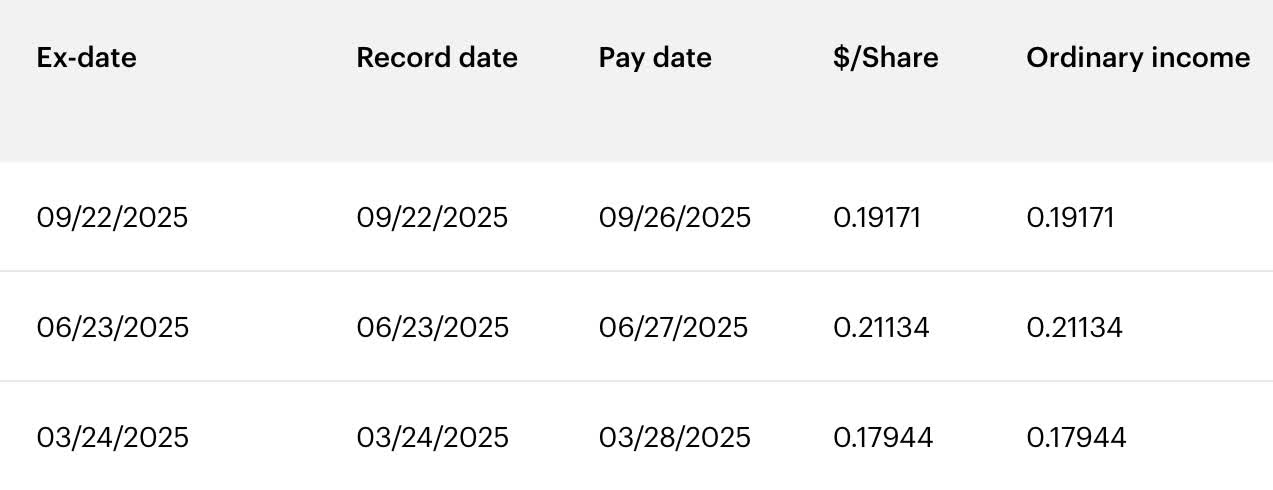Sort by the Record date column header
1273x490 pixels.
437,58
